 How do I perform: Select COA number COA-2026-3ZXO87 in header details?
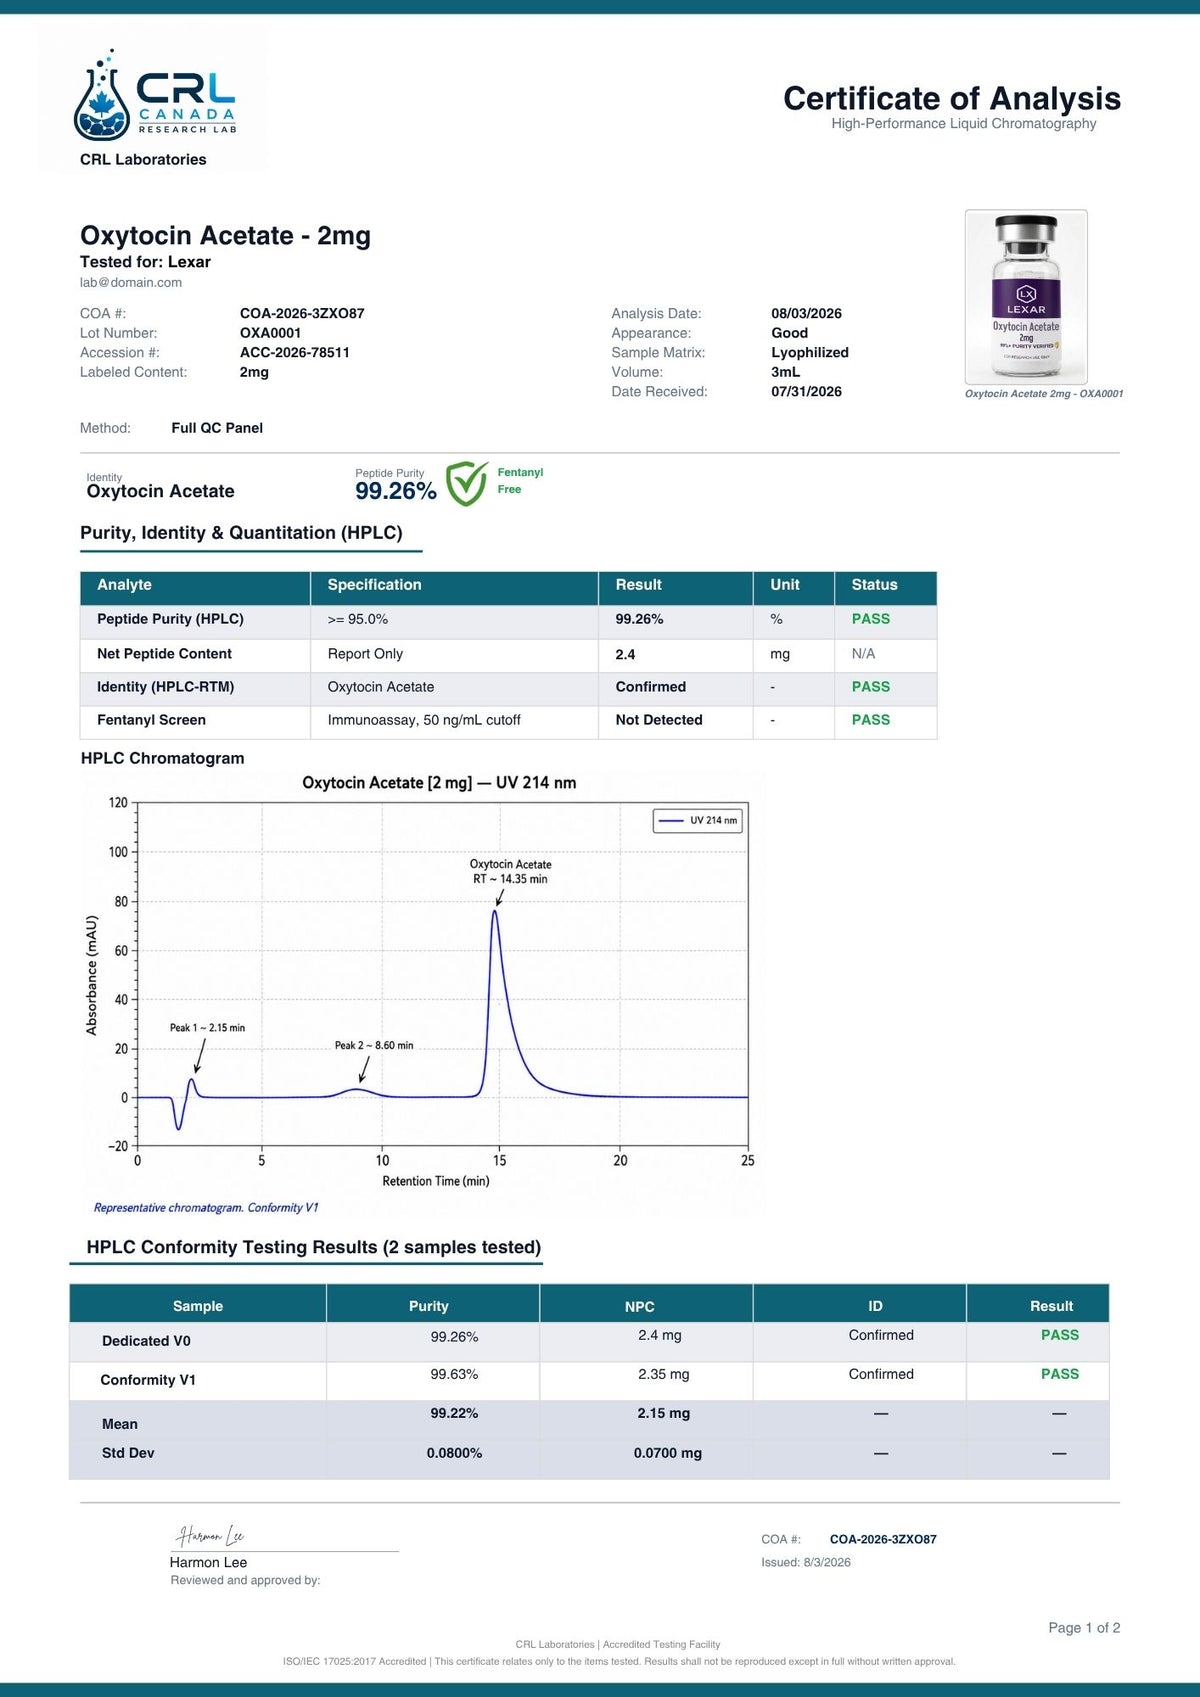(x=302, y=313)
